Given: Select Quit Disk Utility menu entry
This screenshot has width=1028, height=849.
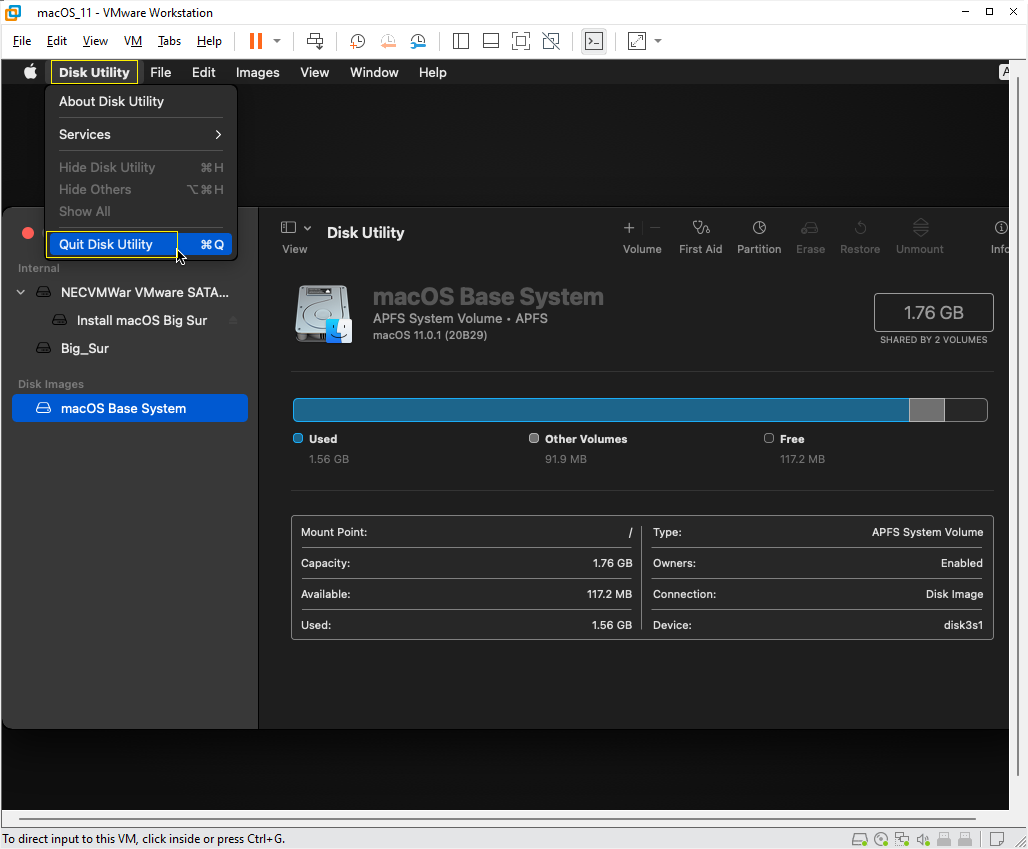Looking at the screenshot, I should [x=141, y=245].
